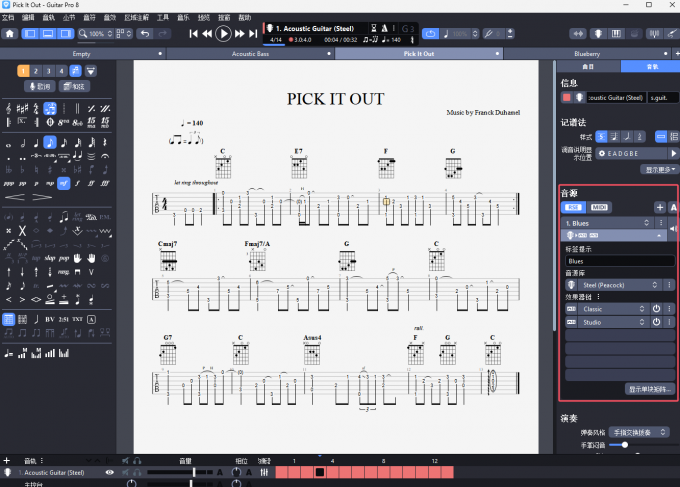This screenshot has height=487, width=680.
Task: Jump to the beginning of the score
Action: tap(194, 33)
